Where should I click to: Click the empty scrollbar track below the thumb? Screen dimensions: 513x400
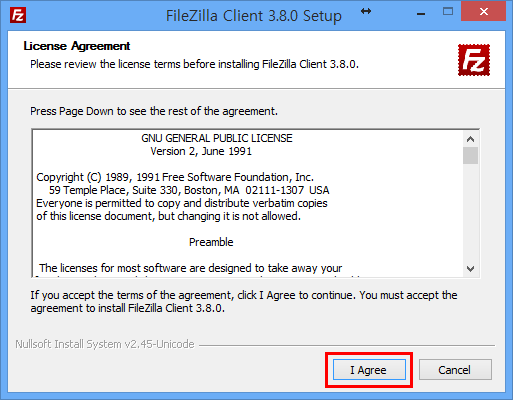(470, 213)
